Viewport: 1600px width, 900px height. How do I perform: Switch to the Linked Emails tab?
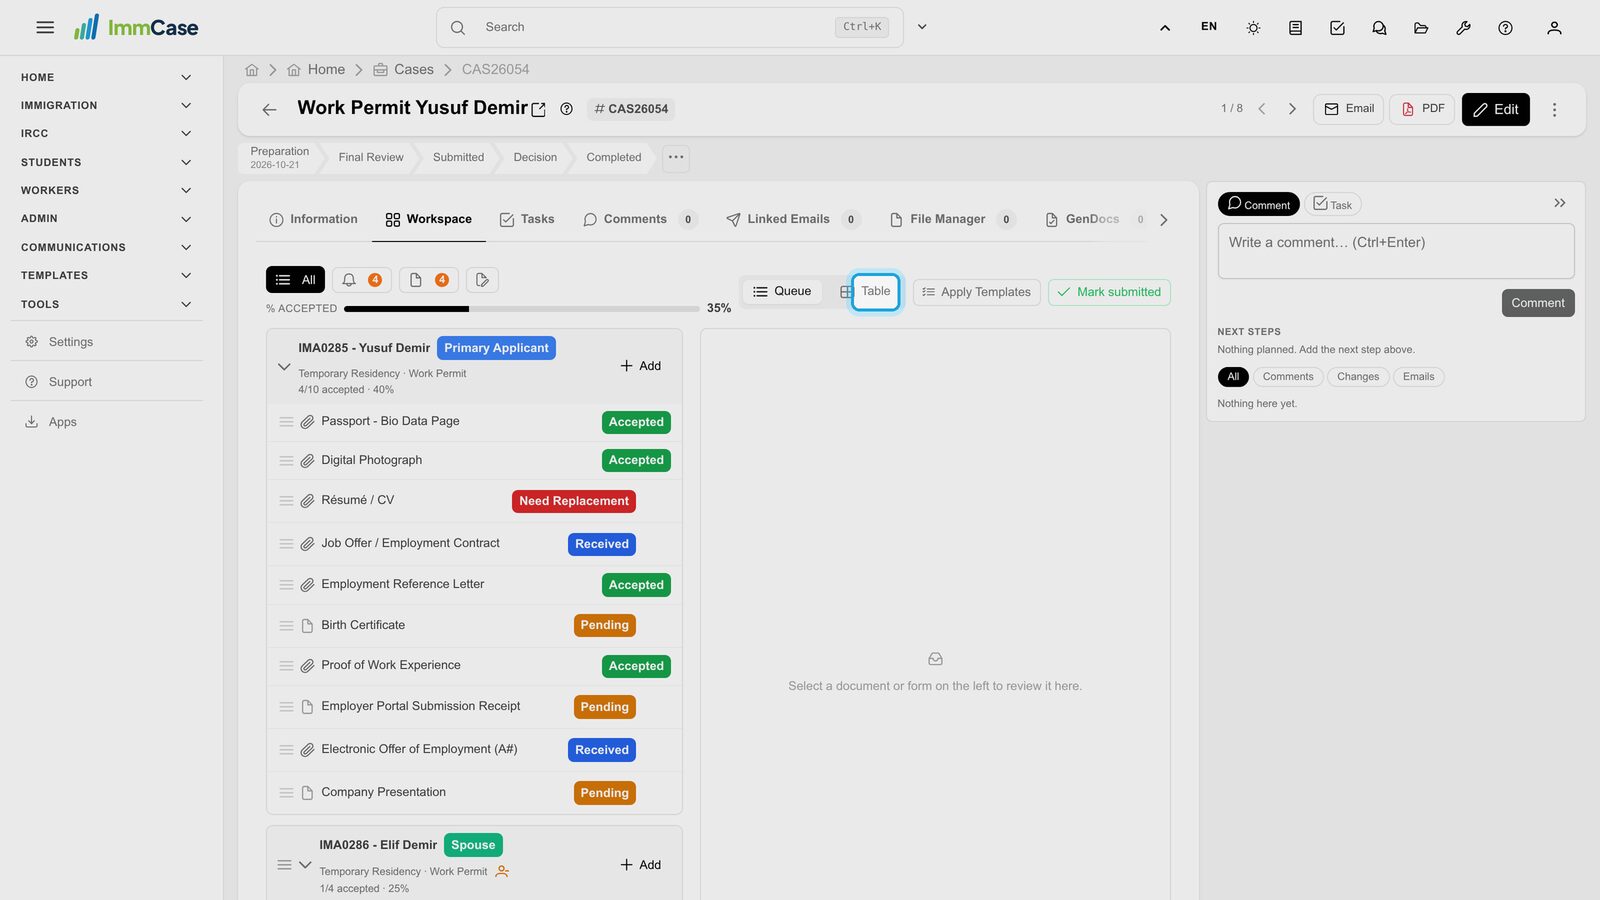point(792,219)
